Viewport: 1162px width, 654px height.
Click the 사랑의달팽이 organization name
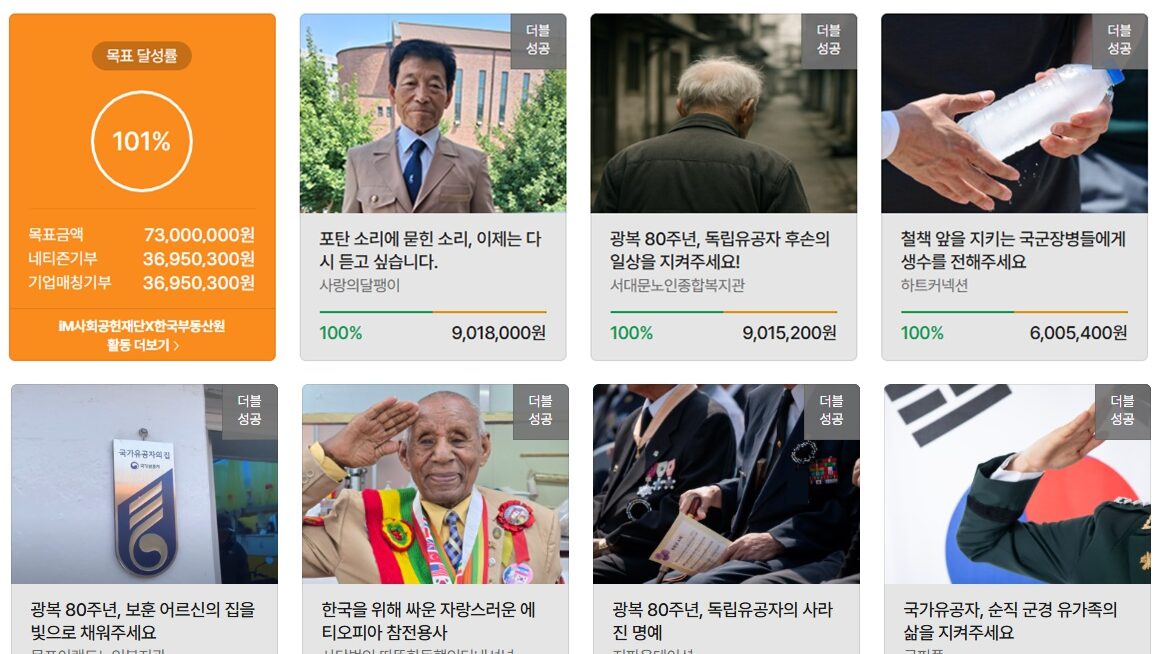pos(359,285)
